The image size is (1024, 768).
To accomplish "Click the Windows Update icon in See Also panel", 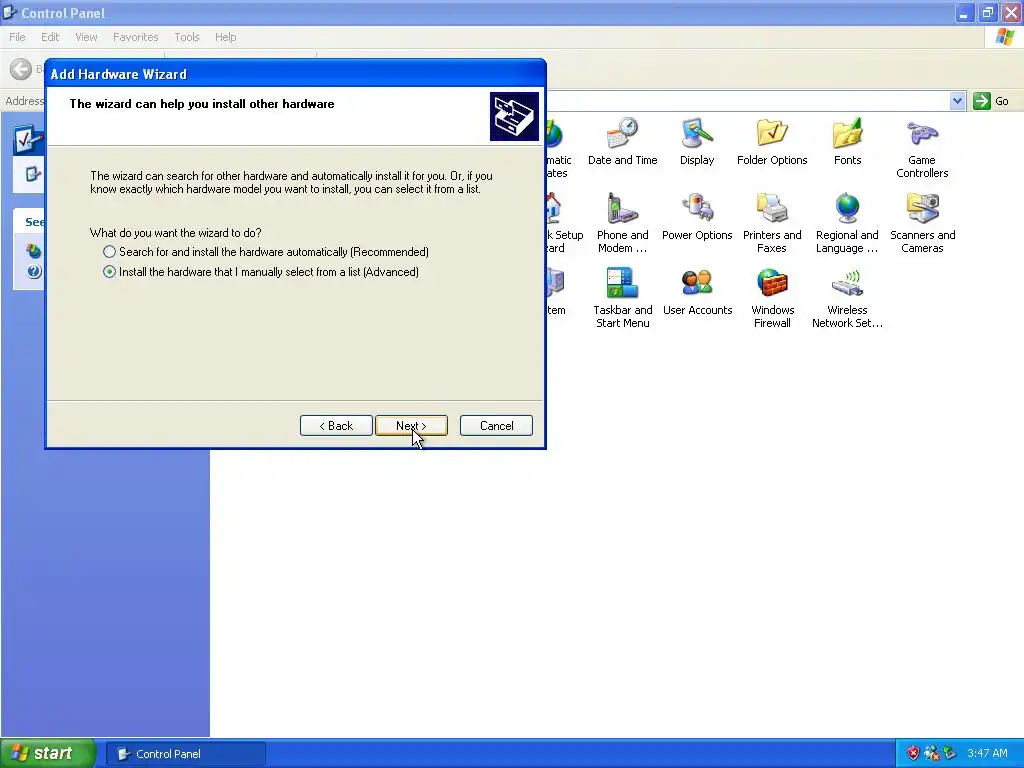I will pyautogui.click(x=34, y=251).
